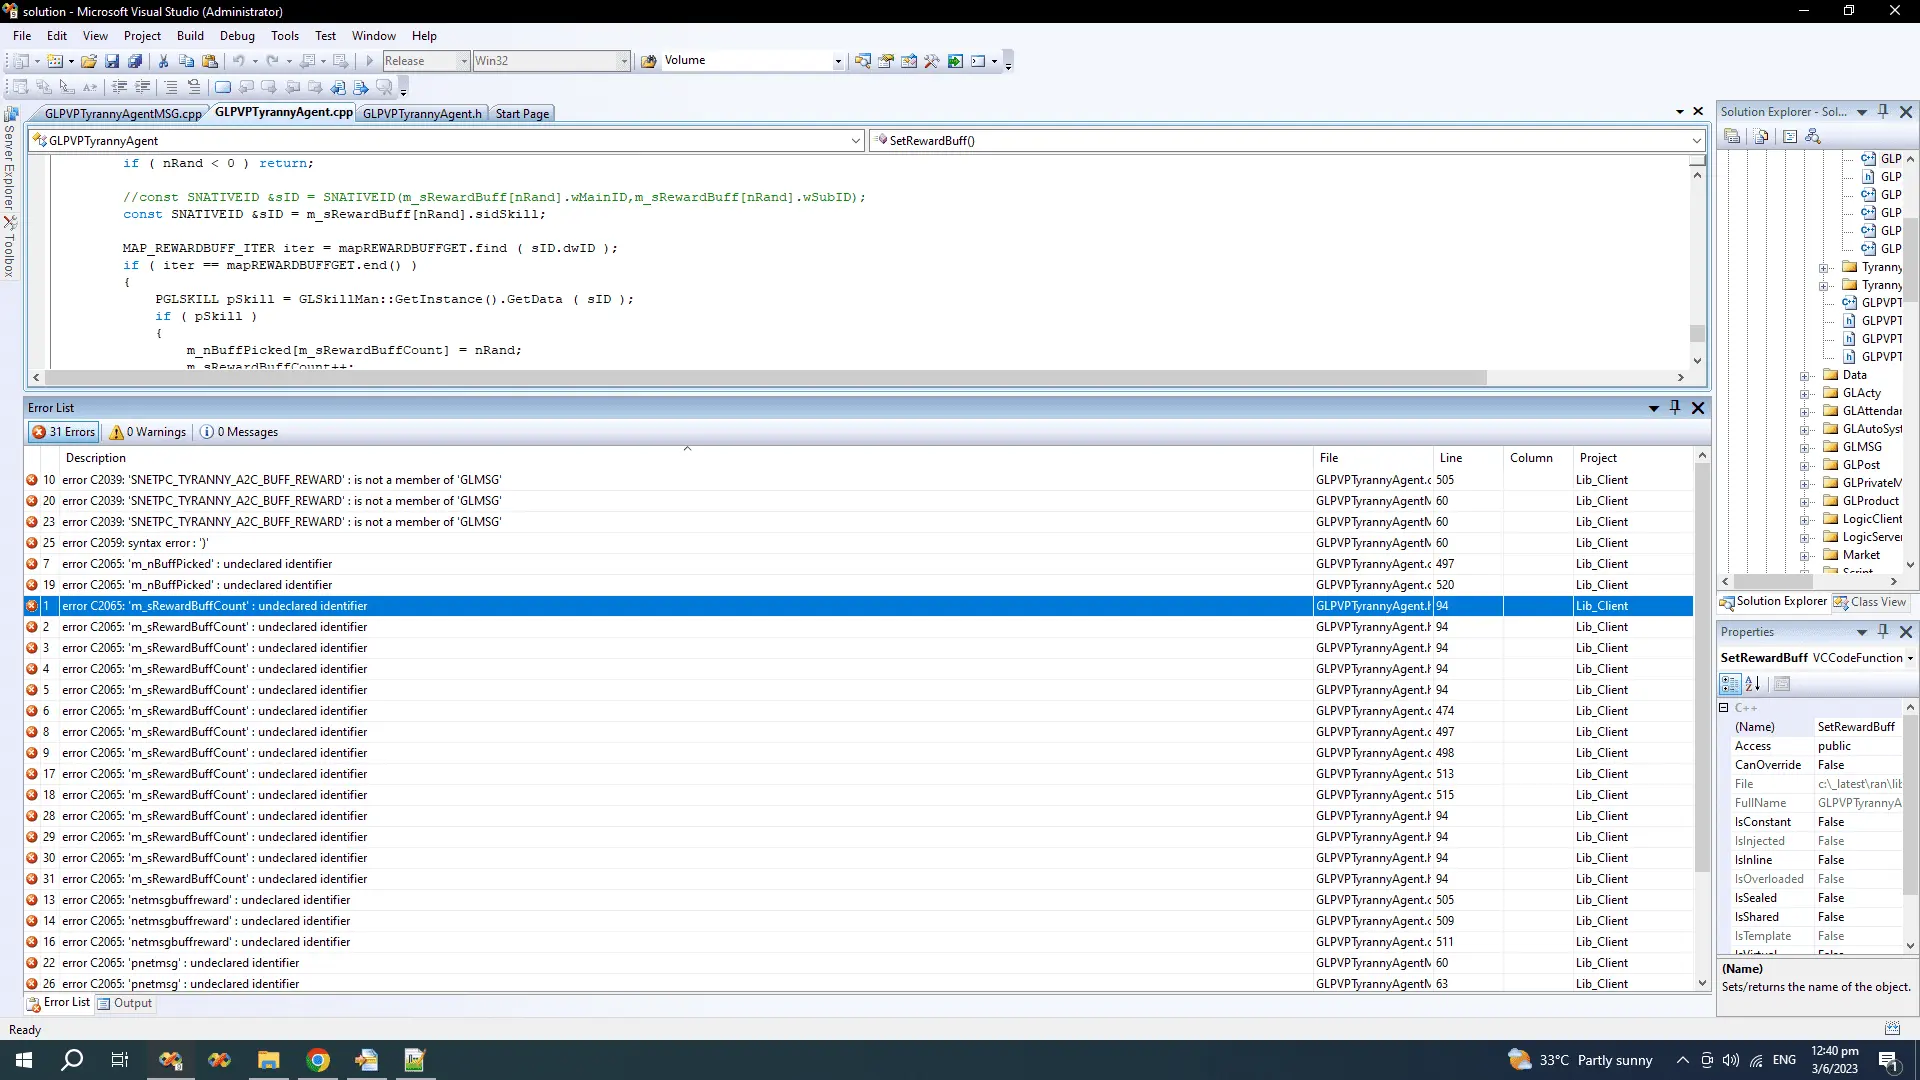
Task: Expand the GLMSG folder node
Action: coord(1805,448)
